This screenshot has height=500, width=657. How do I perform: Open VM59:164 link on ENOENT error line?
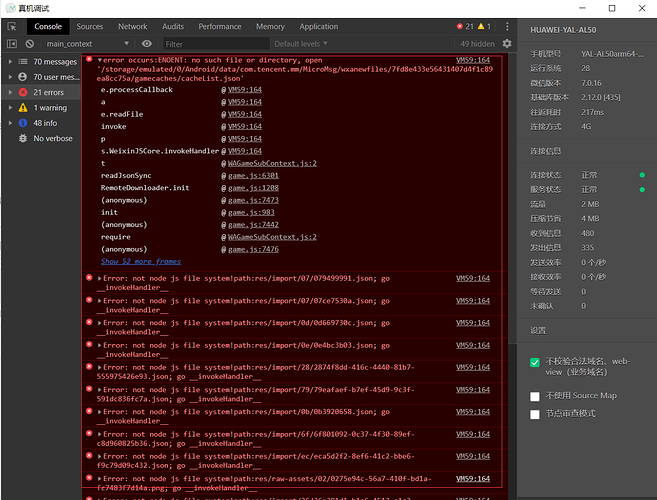click(x=473, y=60)
